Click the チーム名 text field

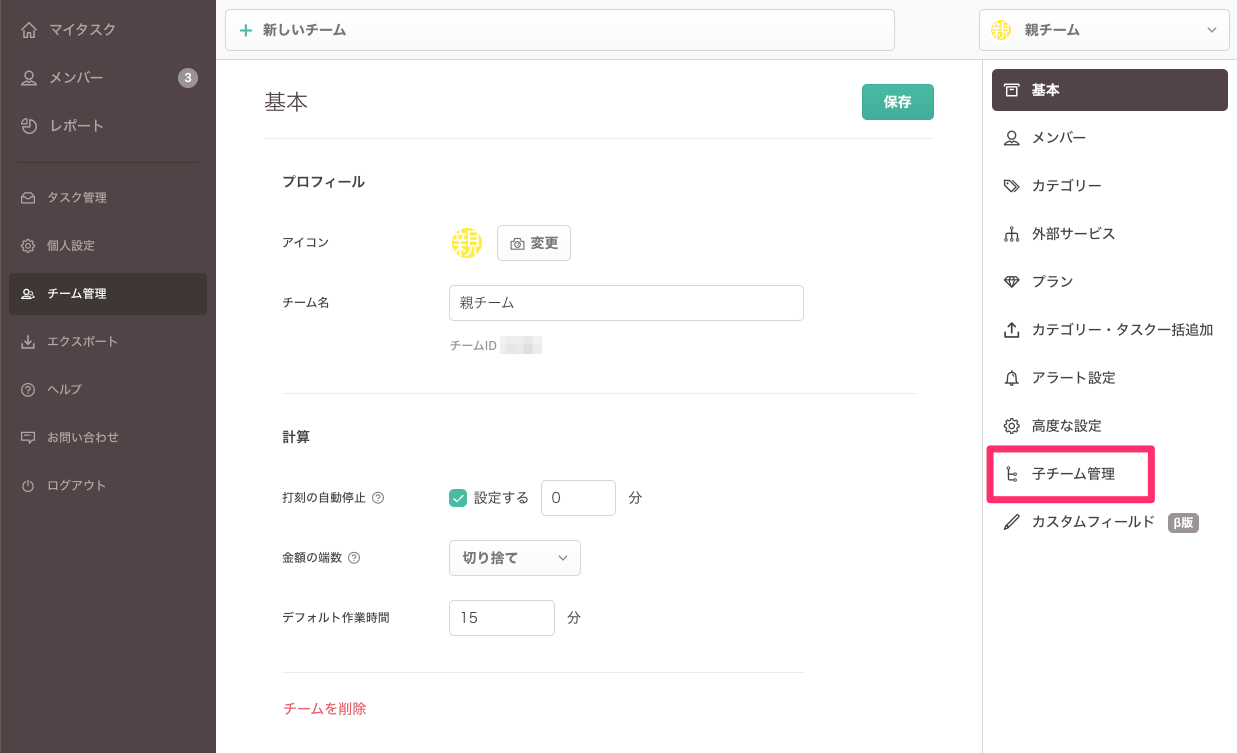(x=626, y=303)
